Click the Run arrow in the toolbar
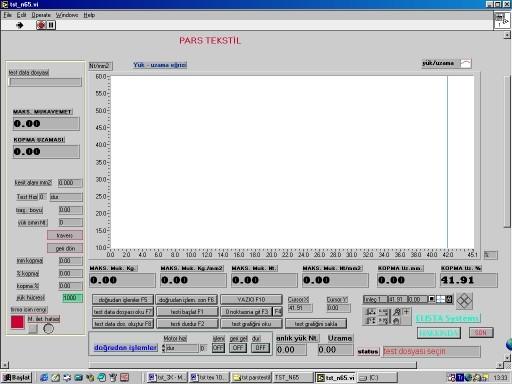 (20, 25)
